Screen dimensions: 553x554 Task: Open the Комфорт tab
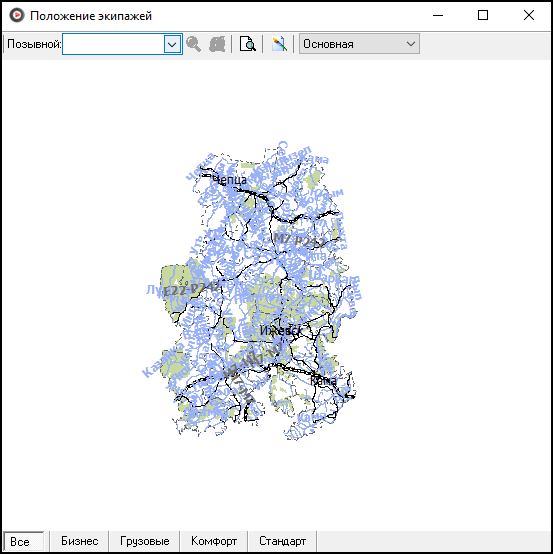pyautogui.click(x=214, y=541)
